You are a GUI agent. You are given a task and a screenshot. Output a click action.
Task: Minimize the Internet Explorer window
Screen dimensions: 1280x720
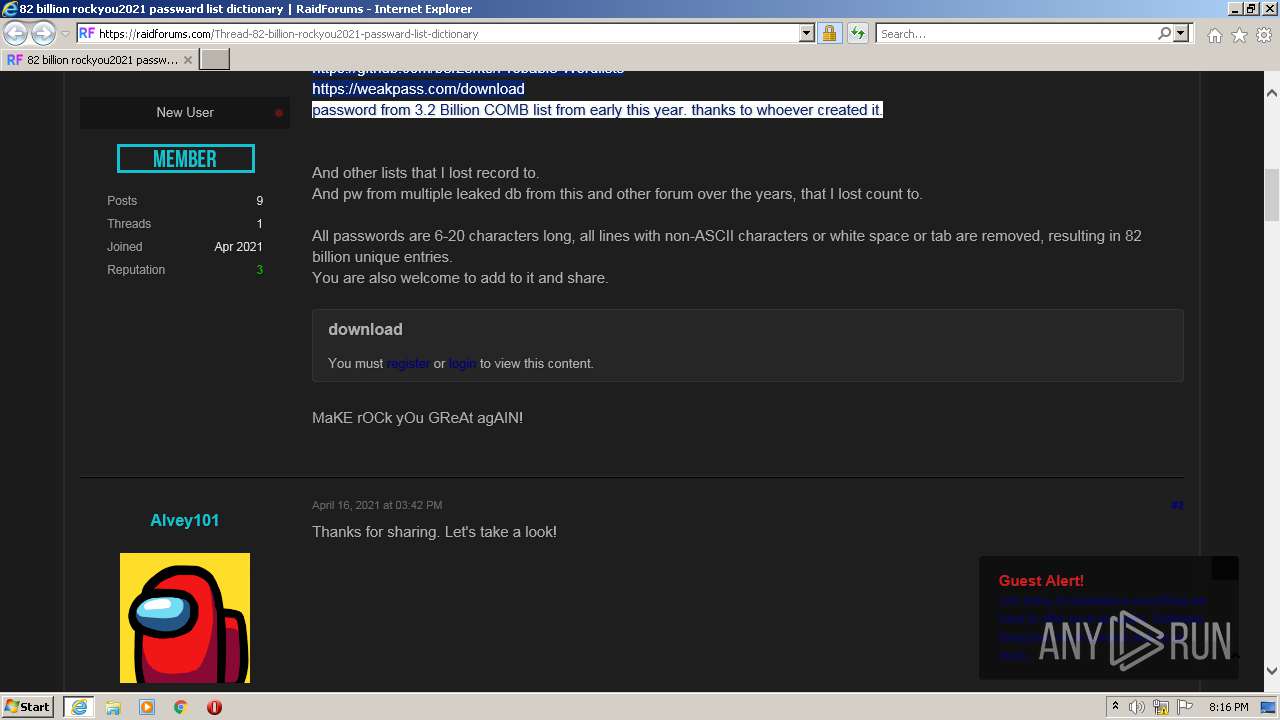[x=1234, y=8]
